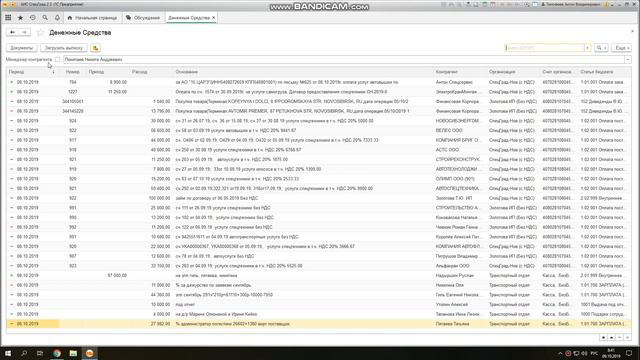
Task: Go back with the left arrow button
Action: click(13, 32)
